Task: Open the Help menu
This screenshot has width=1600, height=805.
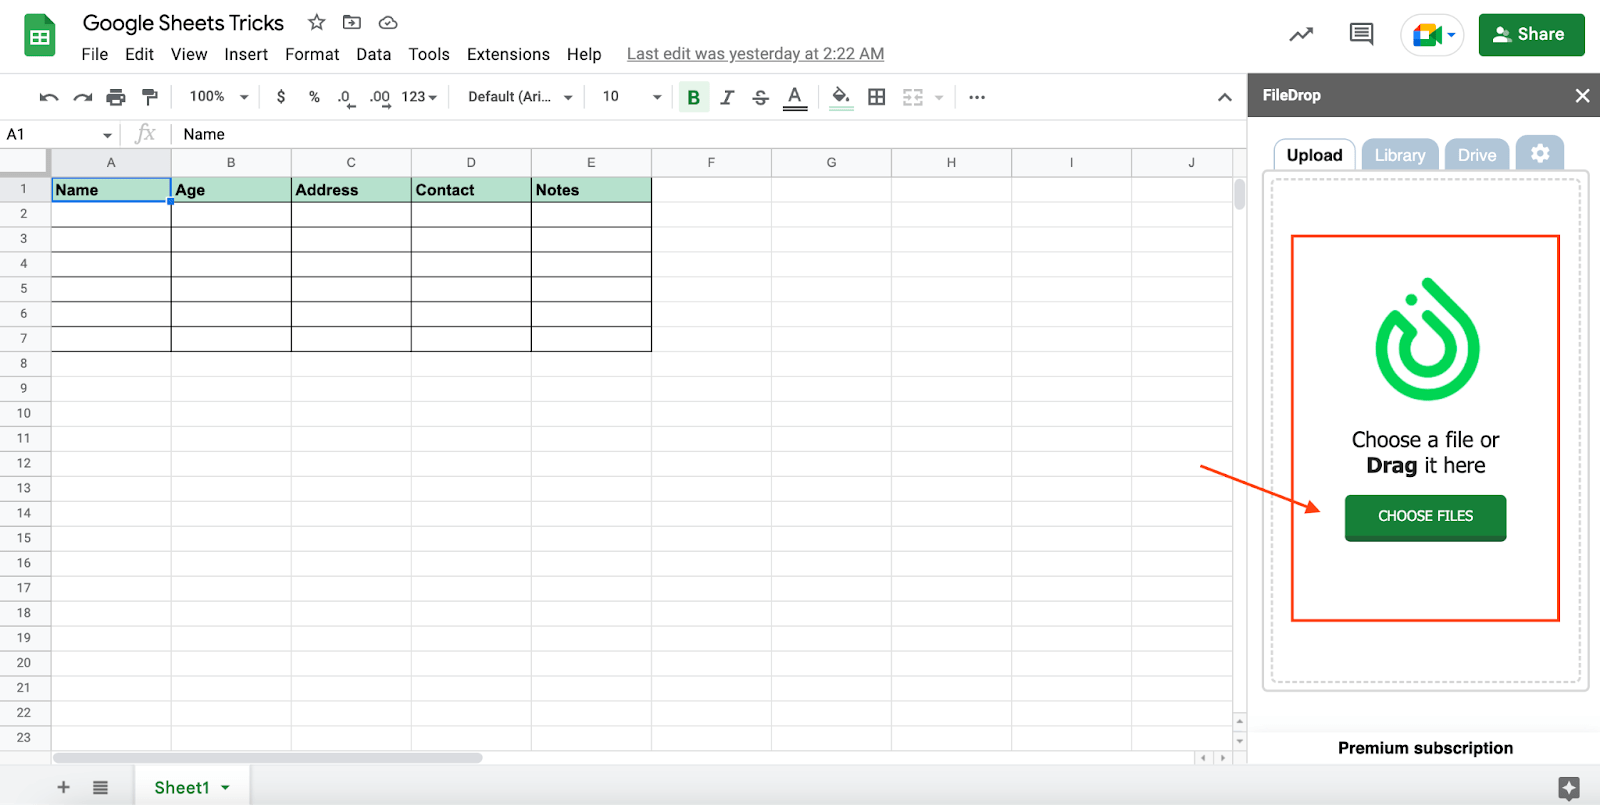Action: (584, 54)
